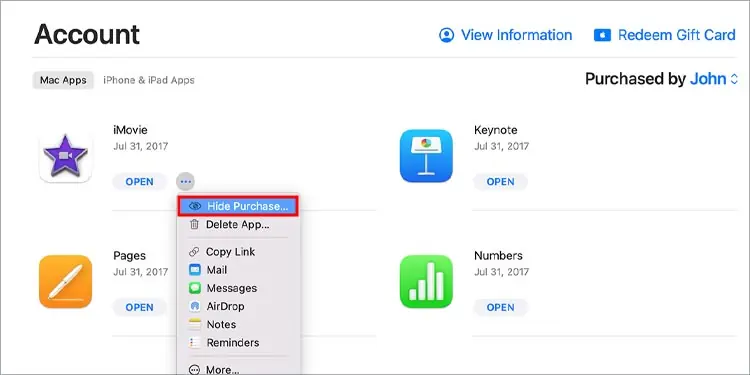The height and width of the screenshot is (375, 750).
Task: Click the Messages bubble icon in menu
Action: (x=195, y=288)
